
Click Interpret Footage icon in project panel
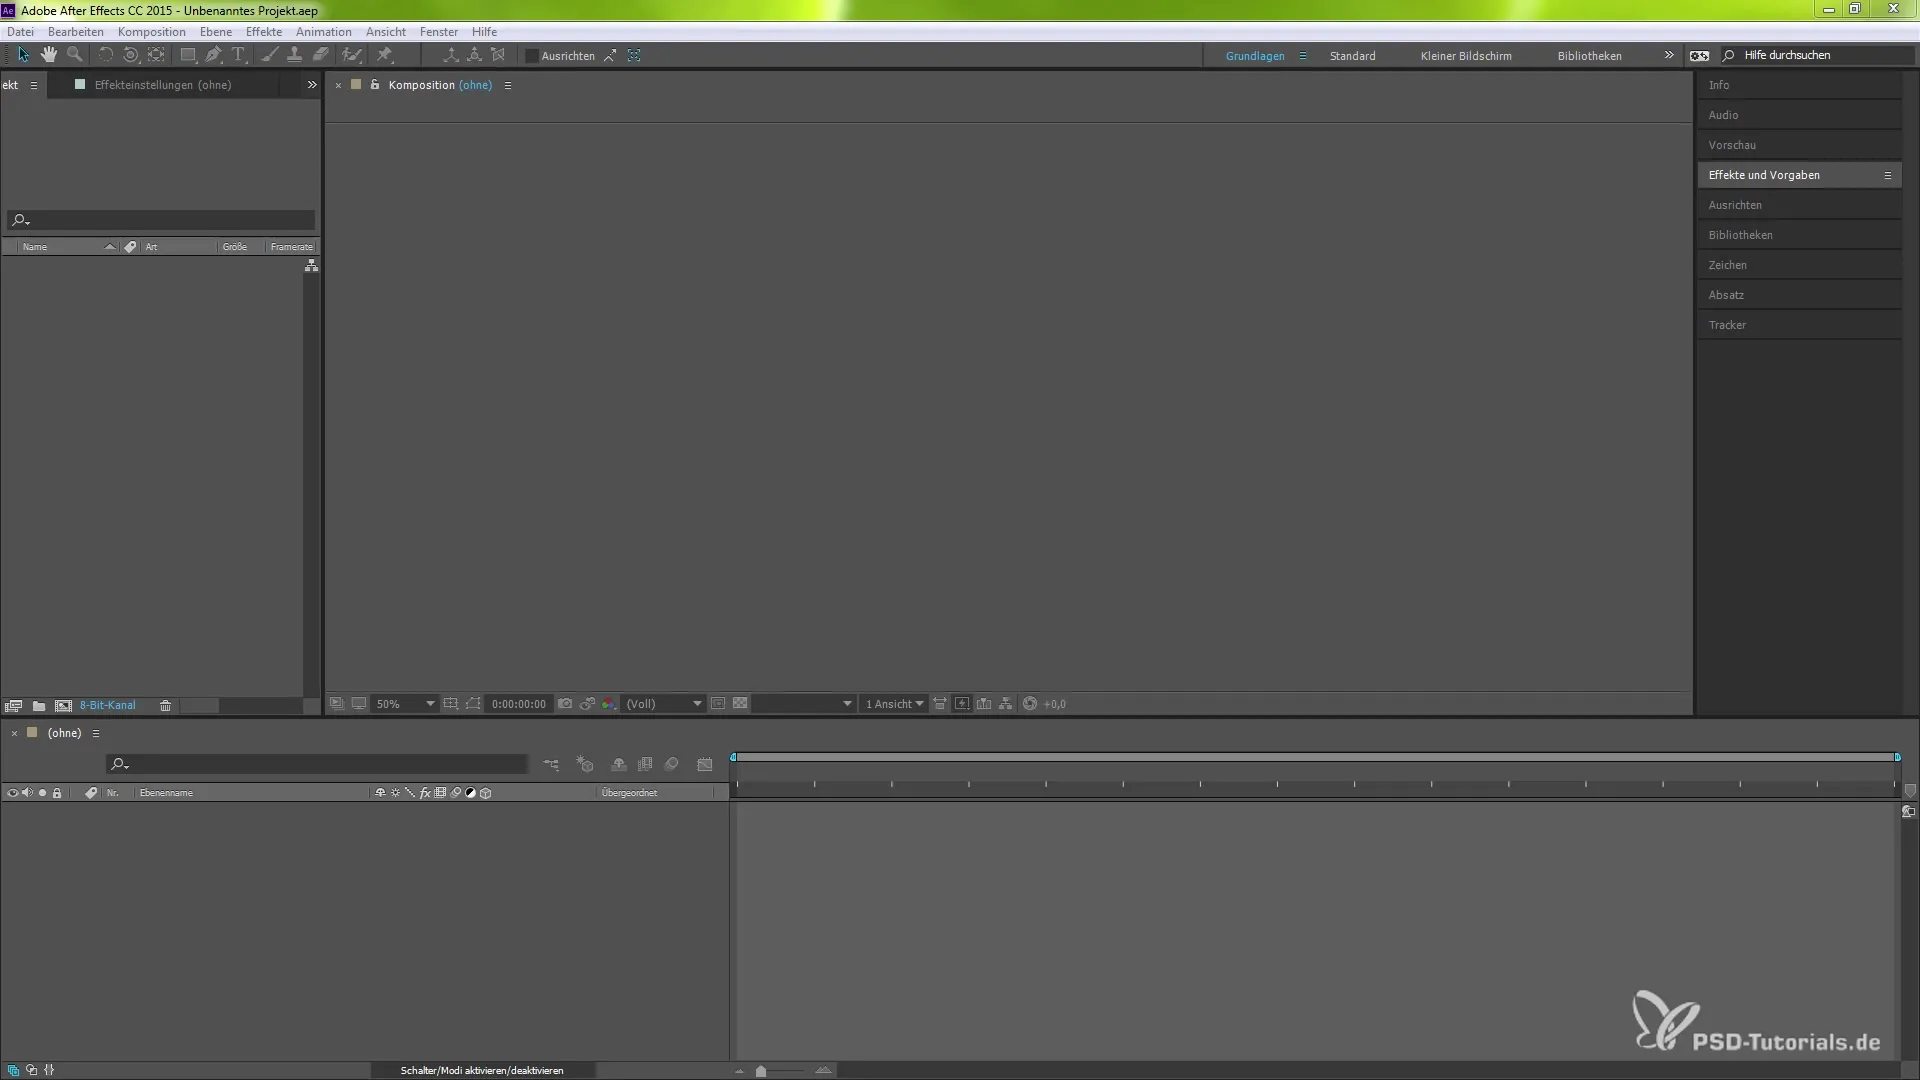pos(13,706)
